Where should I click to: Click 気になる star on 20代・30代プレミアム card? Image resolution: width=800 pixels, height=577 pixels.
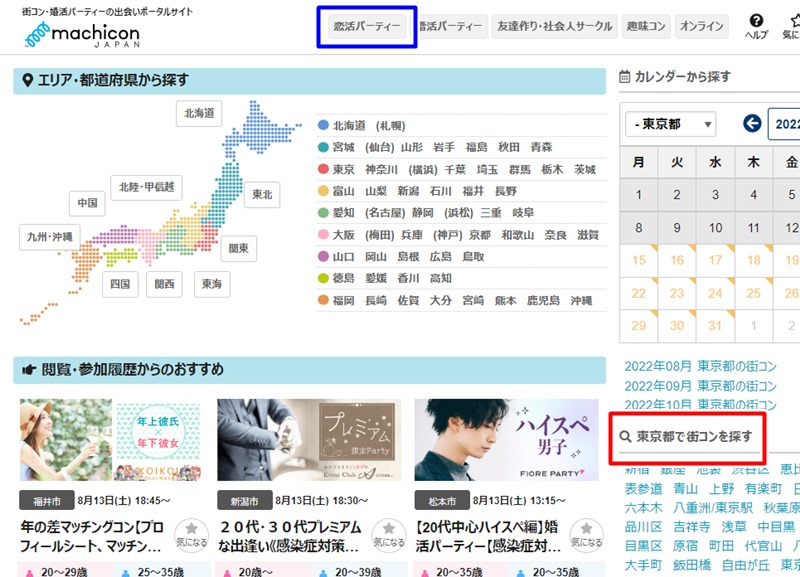pos(389,534)
